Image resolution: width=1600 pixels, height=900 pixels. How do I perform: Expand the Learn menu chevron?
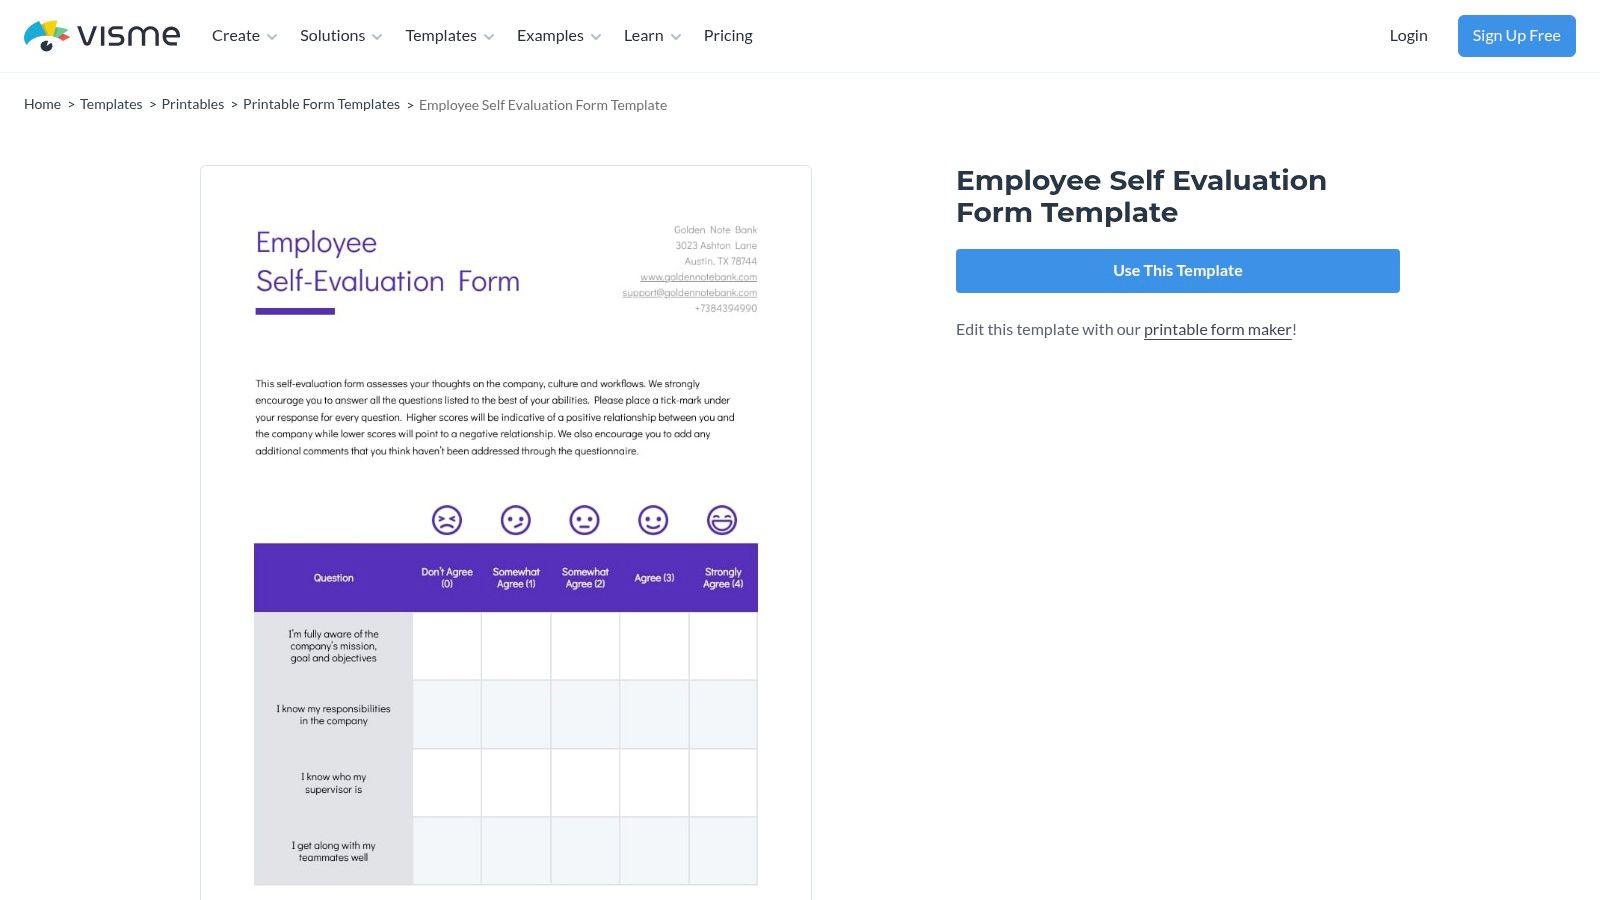(676, 37)
